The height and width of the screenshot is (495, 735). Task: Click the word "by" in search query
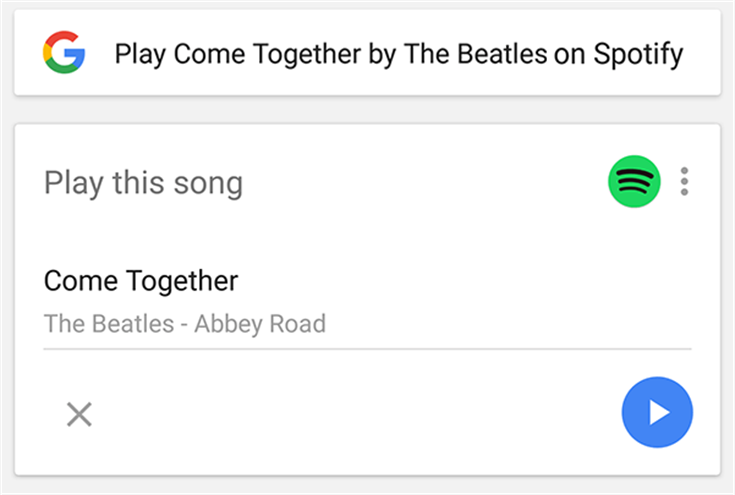(382, 54)
